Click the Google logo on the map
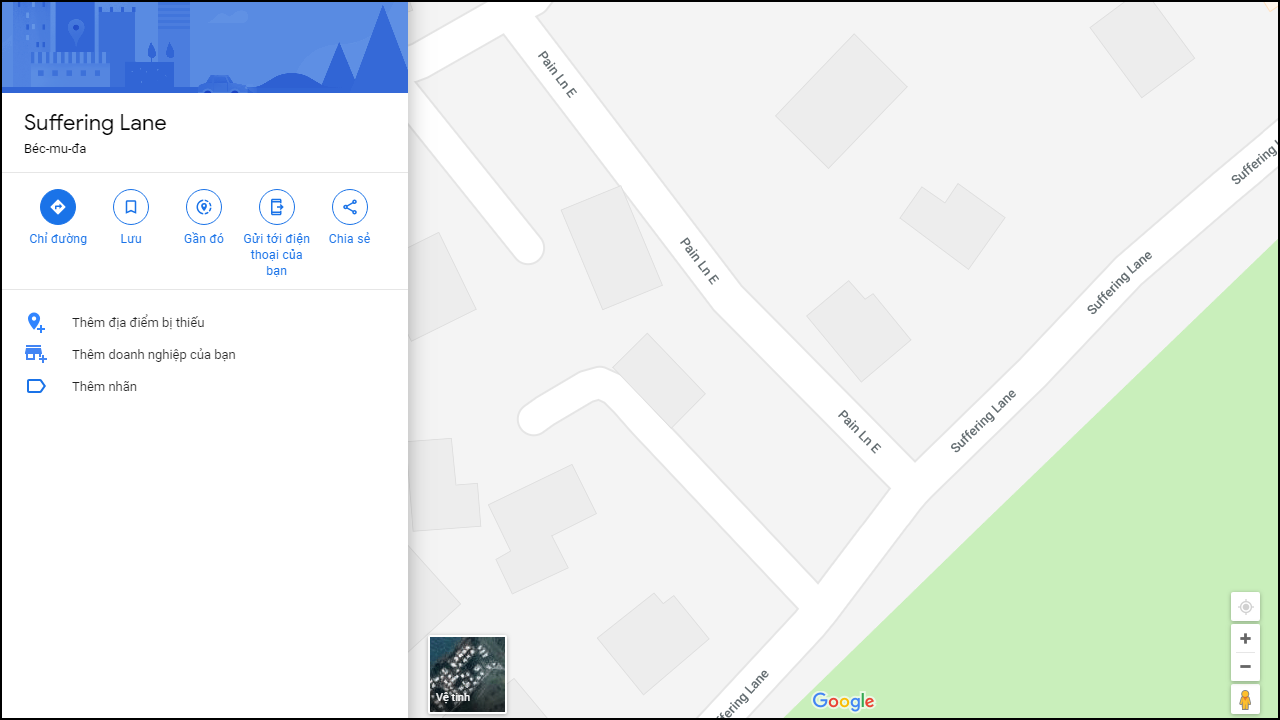Viewport: 1280px width, 720px height. click(843, 702)
